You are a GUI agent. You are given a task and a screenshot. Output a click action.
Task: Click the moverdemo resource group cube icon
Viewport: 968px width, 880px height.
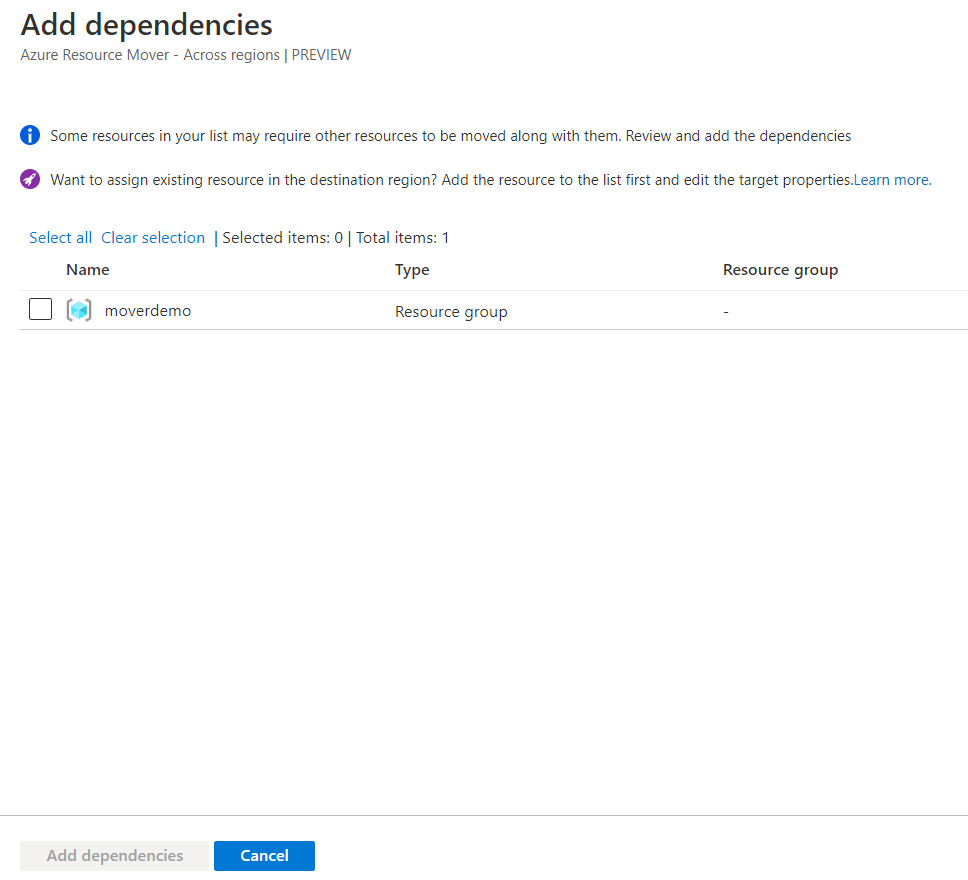tap(79, 310)
